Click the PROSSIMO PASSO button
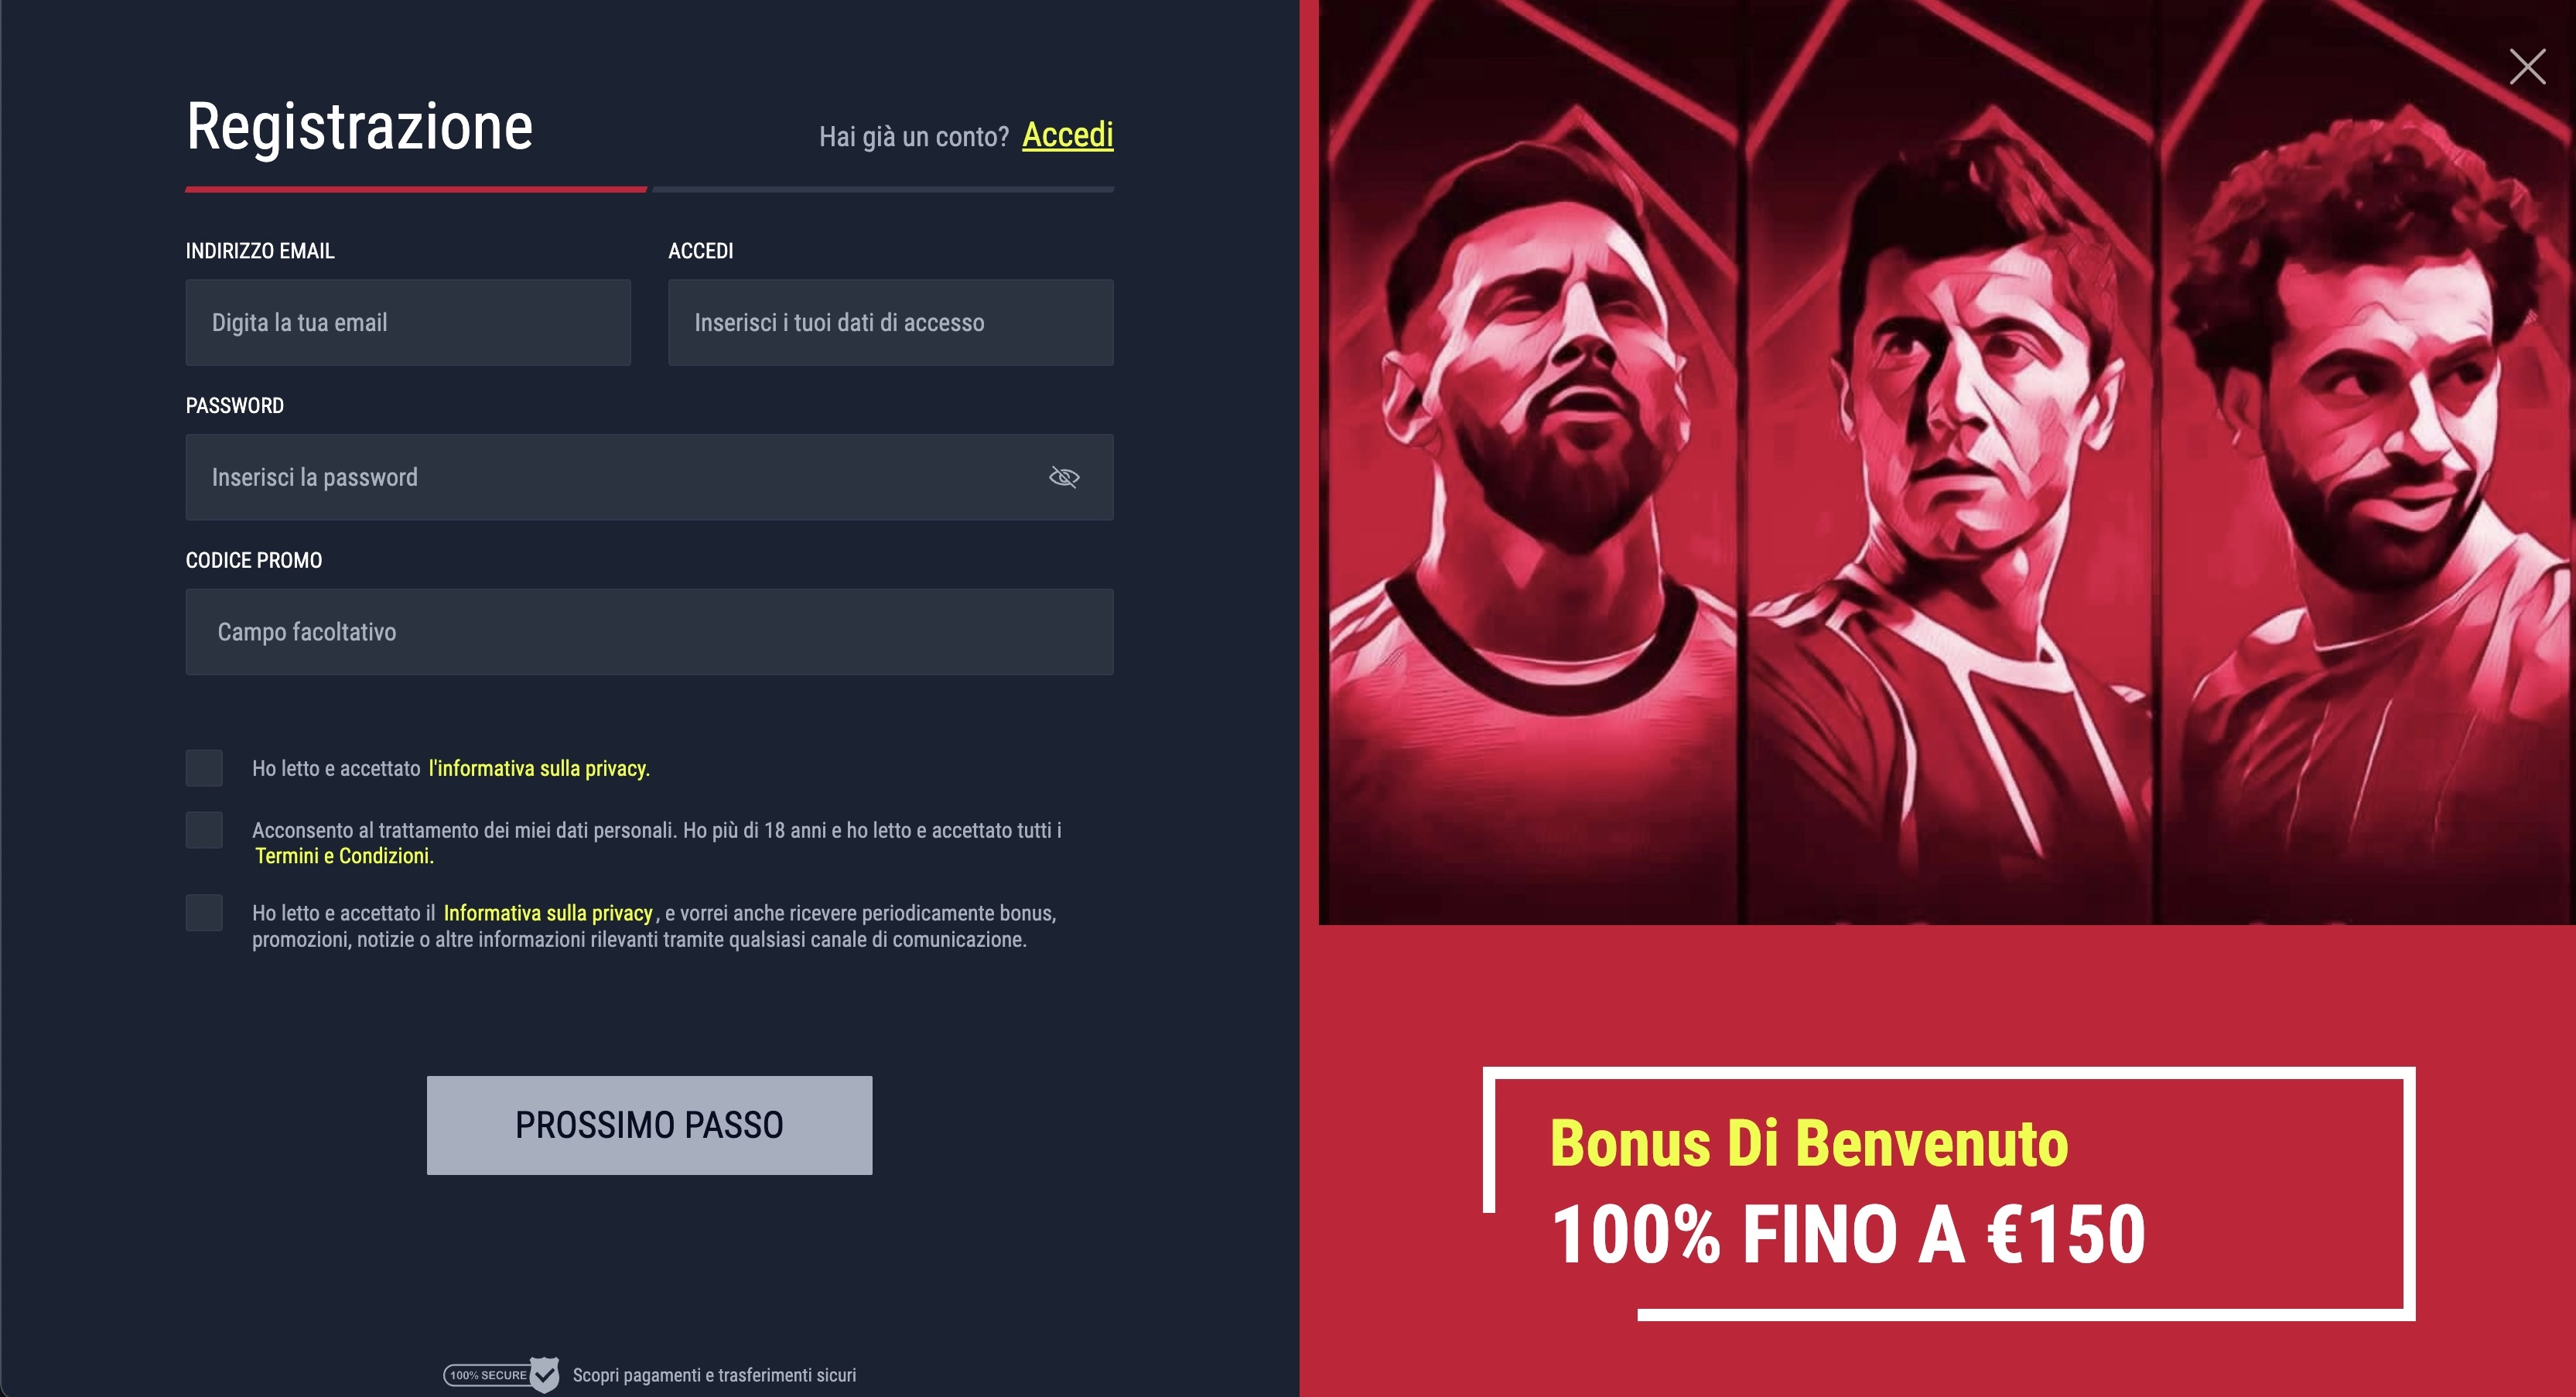The width and height of the screenshot is (2576, 1397). (x=649, y=1125)
